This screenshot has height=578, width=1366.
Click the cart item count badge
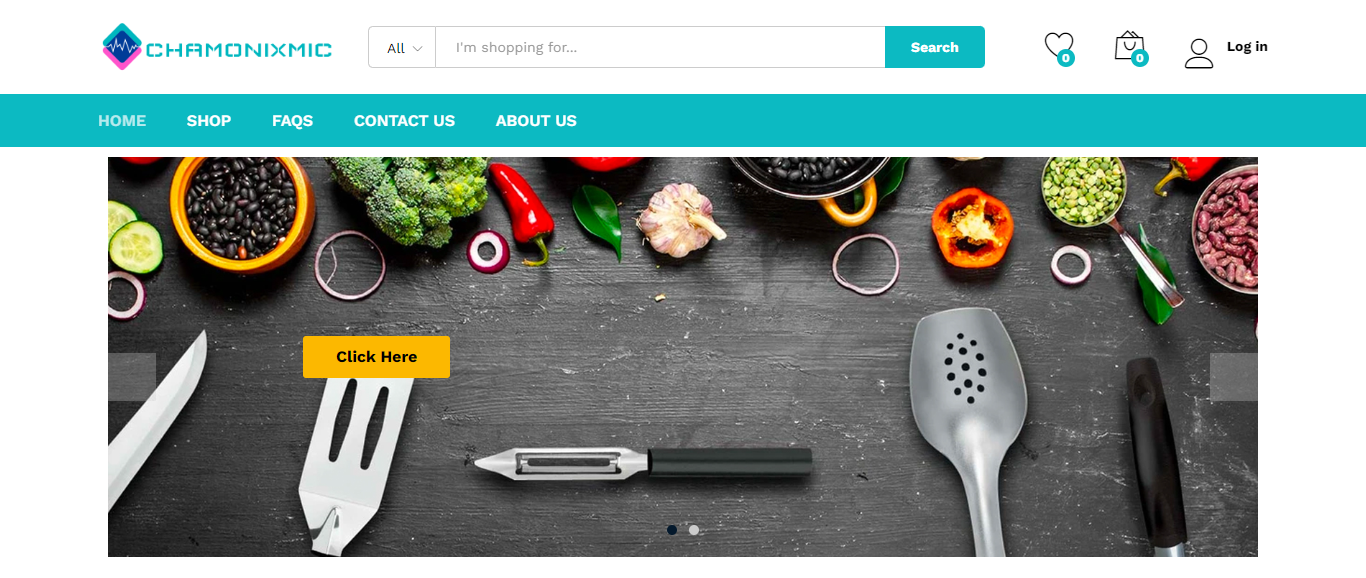point(1139,58)
